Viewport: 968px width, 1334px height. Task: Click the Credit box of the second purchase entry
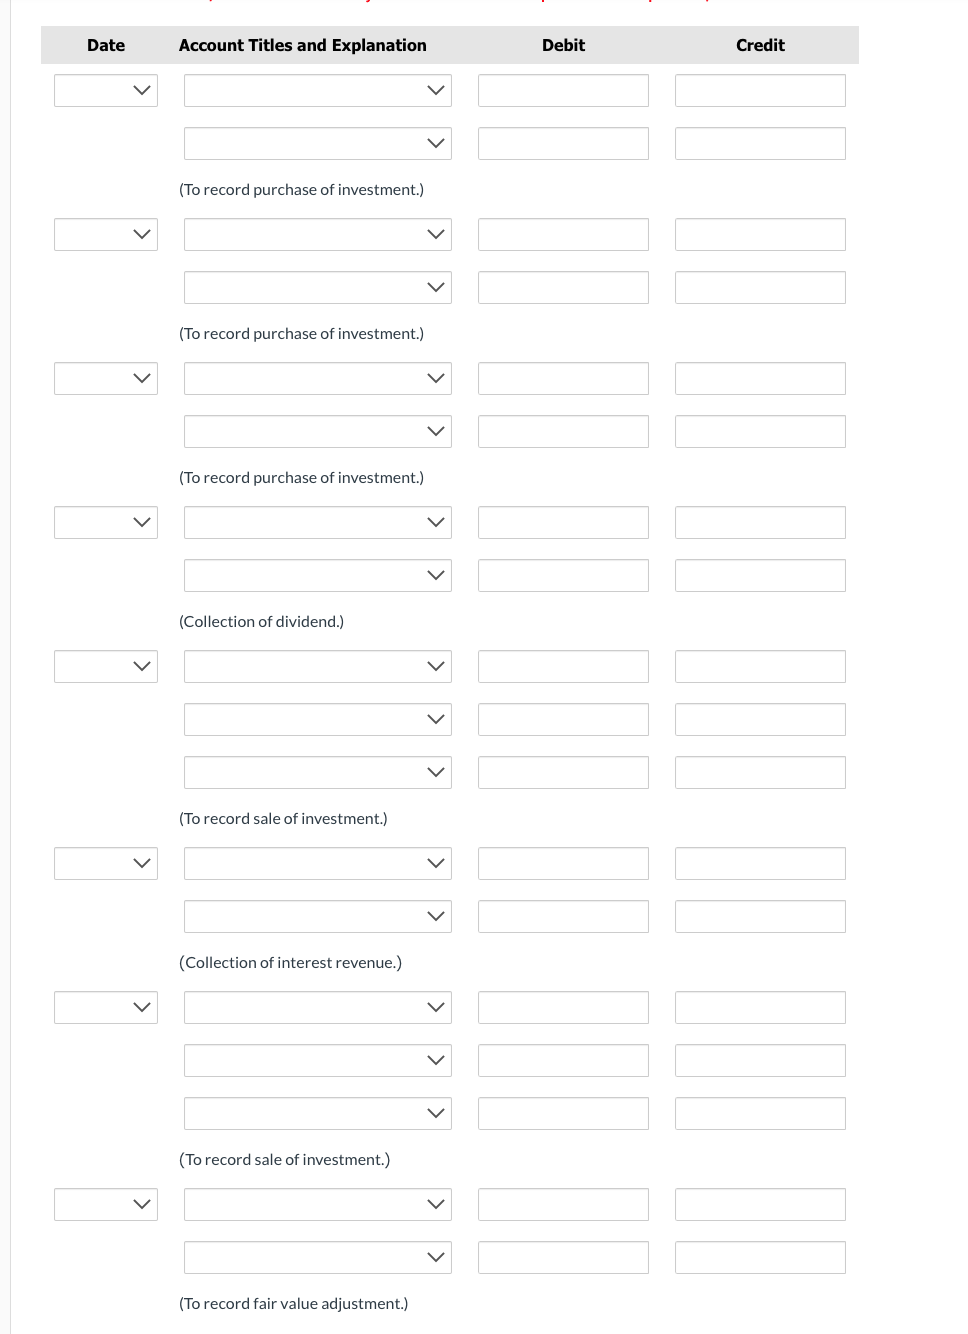(760, 234)
